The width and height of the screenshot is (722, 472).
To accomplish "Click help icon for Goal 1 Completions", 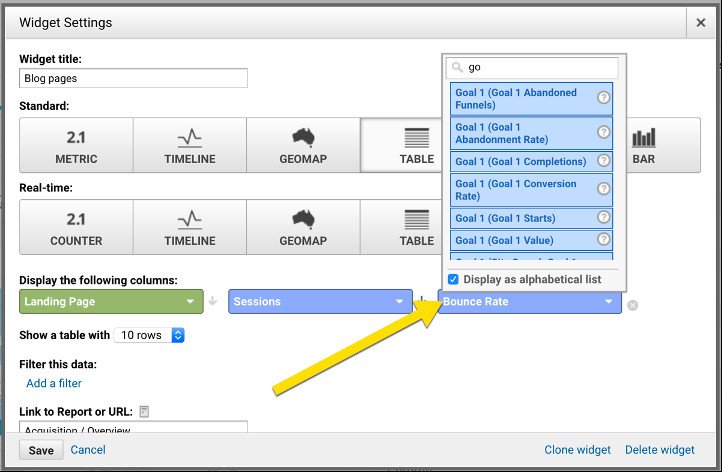I will (x=603, y=161).
